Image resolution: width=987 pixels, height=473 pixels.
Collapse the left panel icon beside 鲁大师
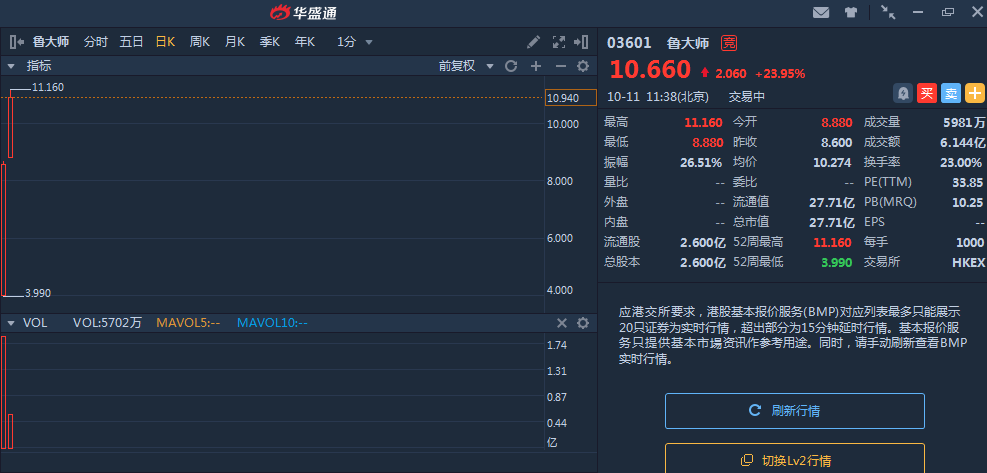(x=17, y=42)
